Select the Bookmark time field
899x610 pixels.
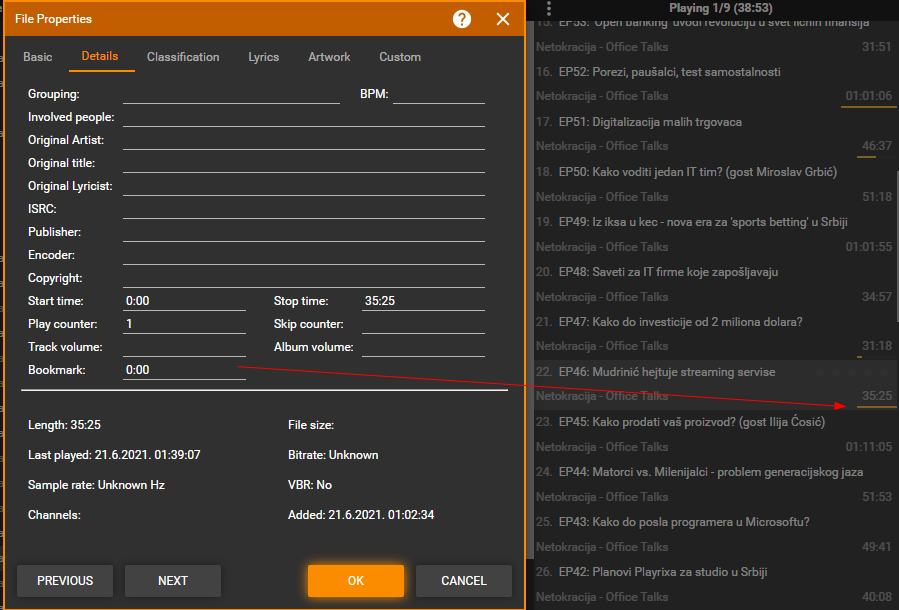(184, 370)
